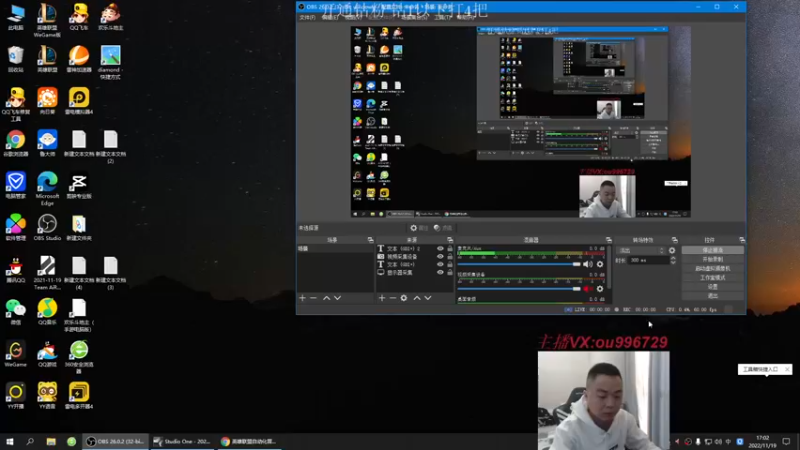Pop out the 控件 dock panel
Viewport: 800px width, 450px height.
(742, 240)
